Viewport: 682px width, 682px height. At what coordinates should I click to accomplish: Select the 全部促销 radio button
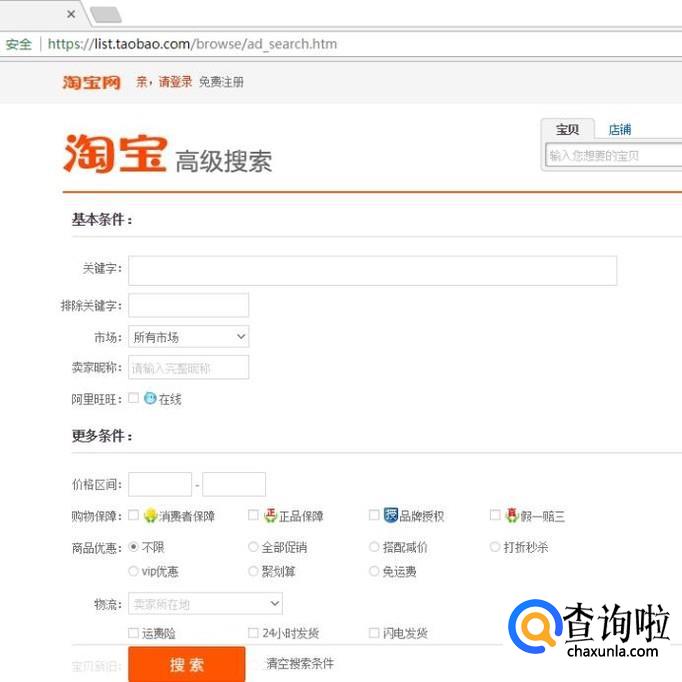pyautogui.click(x=253, y=547)
